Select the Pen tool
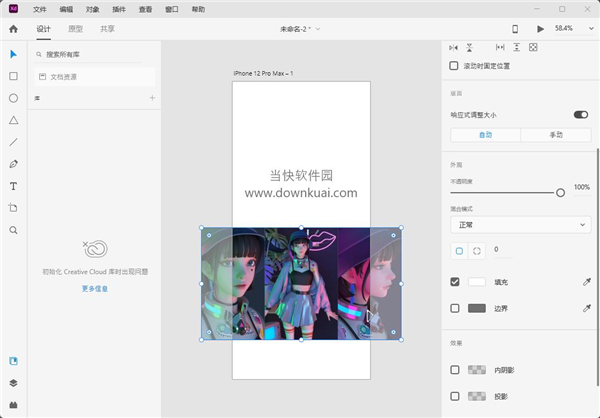This screenshot has height=418, width=600. pyautogui.click(x=13, y=164)
